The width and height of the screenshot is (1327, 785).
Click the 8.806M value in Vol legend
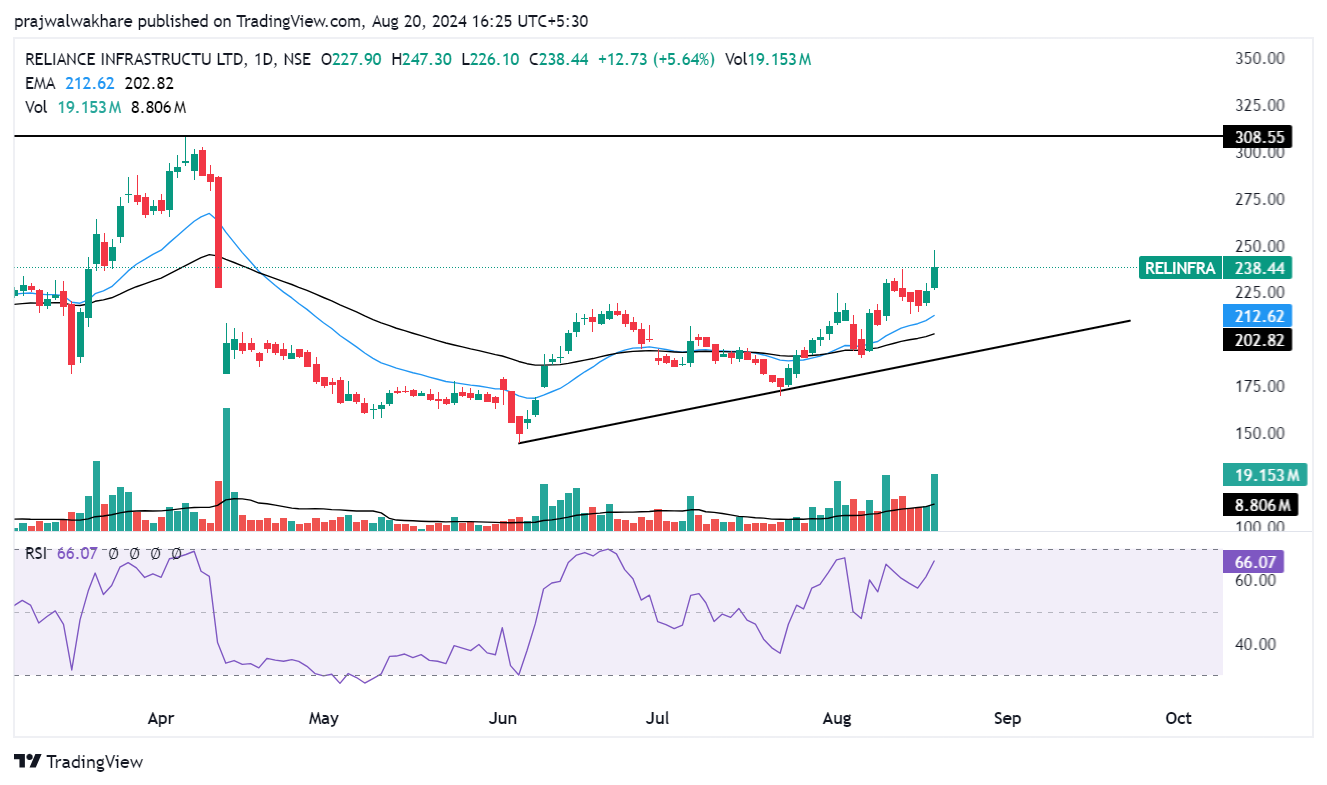tap(158, 107)
